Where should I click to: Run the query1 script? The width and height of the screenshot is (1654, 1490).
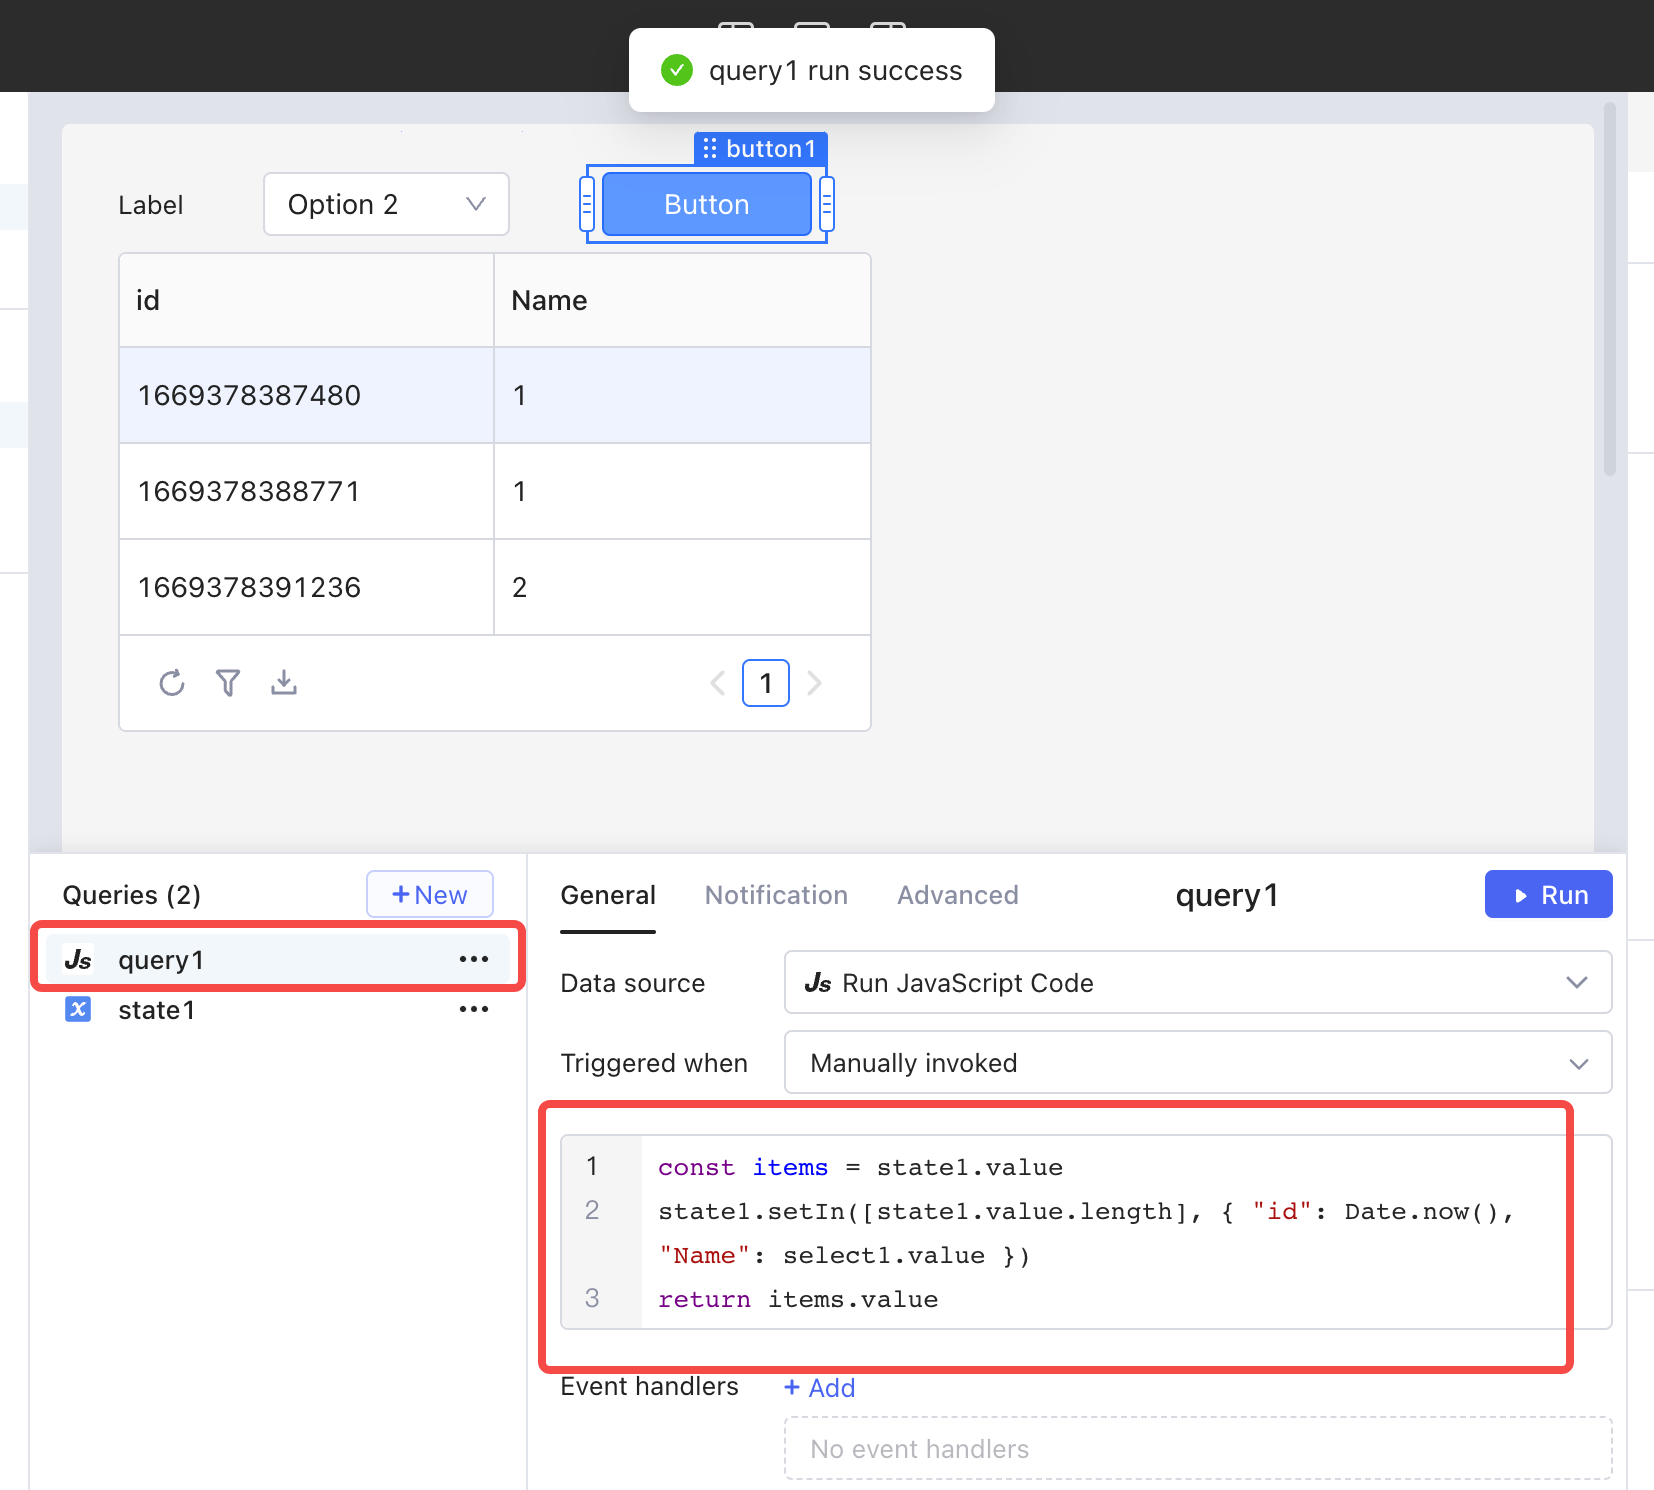tap(1548, 894)
